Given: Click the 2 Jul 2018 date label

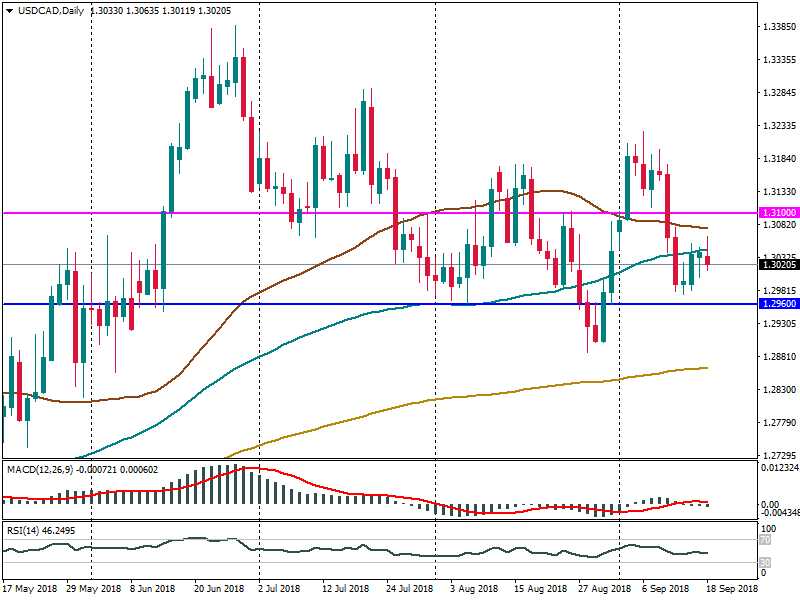Looking at the screenshot, I should pyautogui.click(x=280, y=590).
